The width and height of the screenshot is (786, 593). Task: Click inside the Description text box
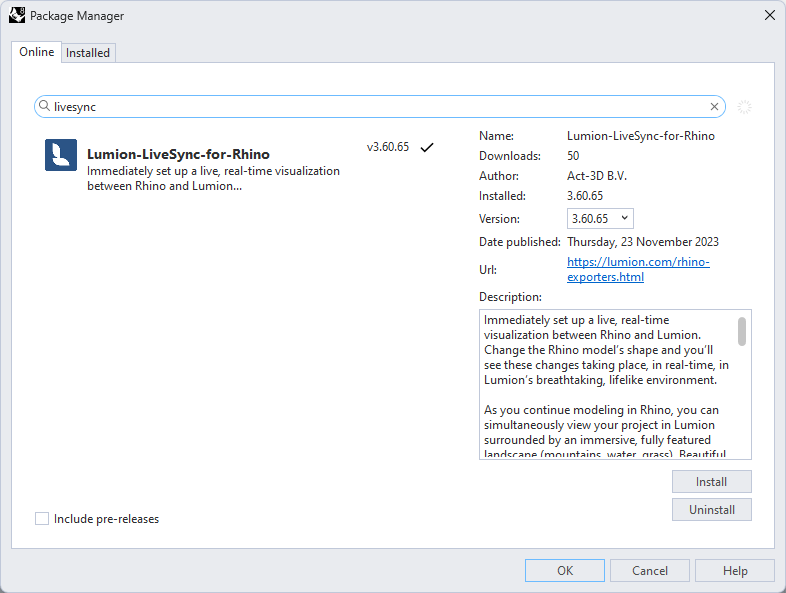615,384
